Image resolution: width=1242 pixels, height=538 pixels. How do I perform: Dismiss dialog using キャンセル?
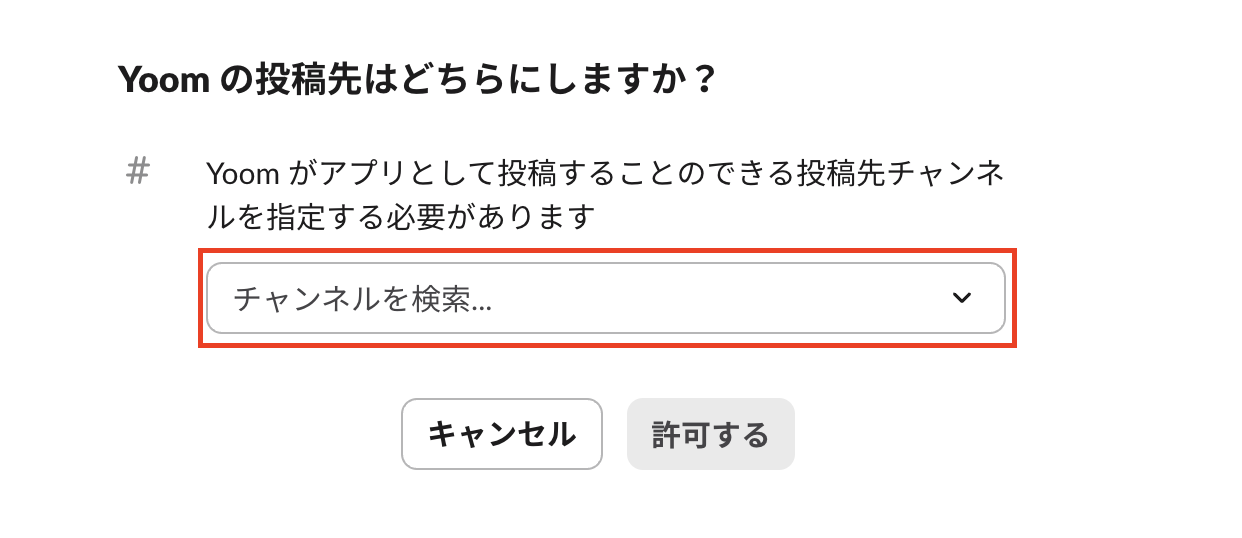pyautogui.click(x=502, y=434)
